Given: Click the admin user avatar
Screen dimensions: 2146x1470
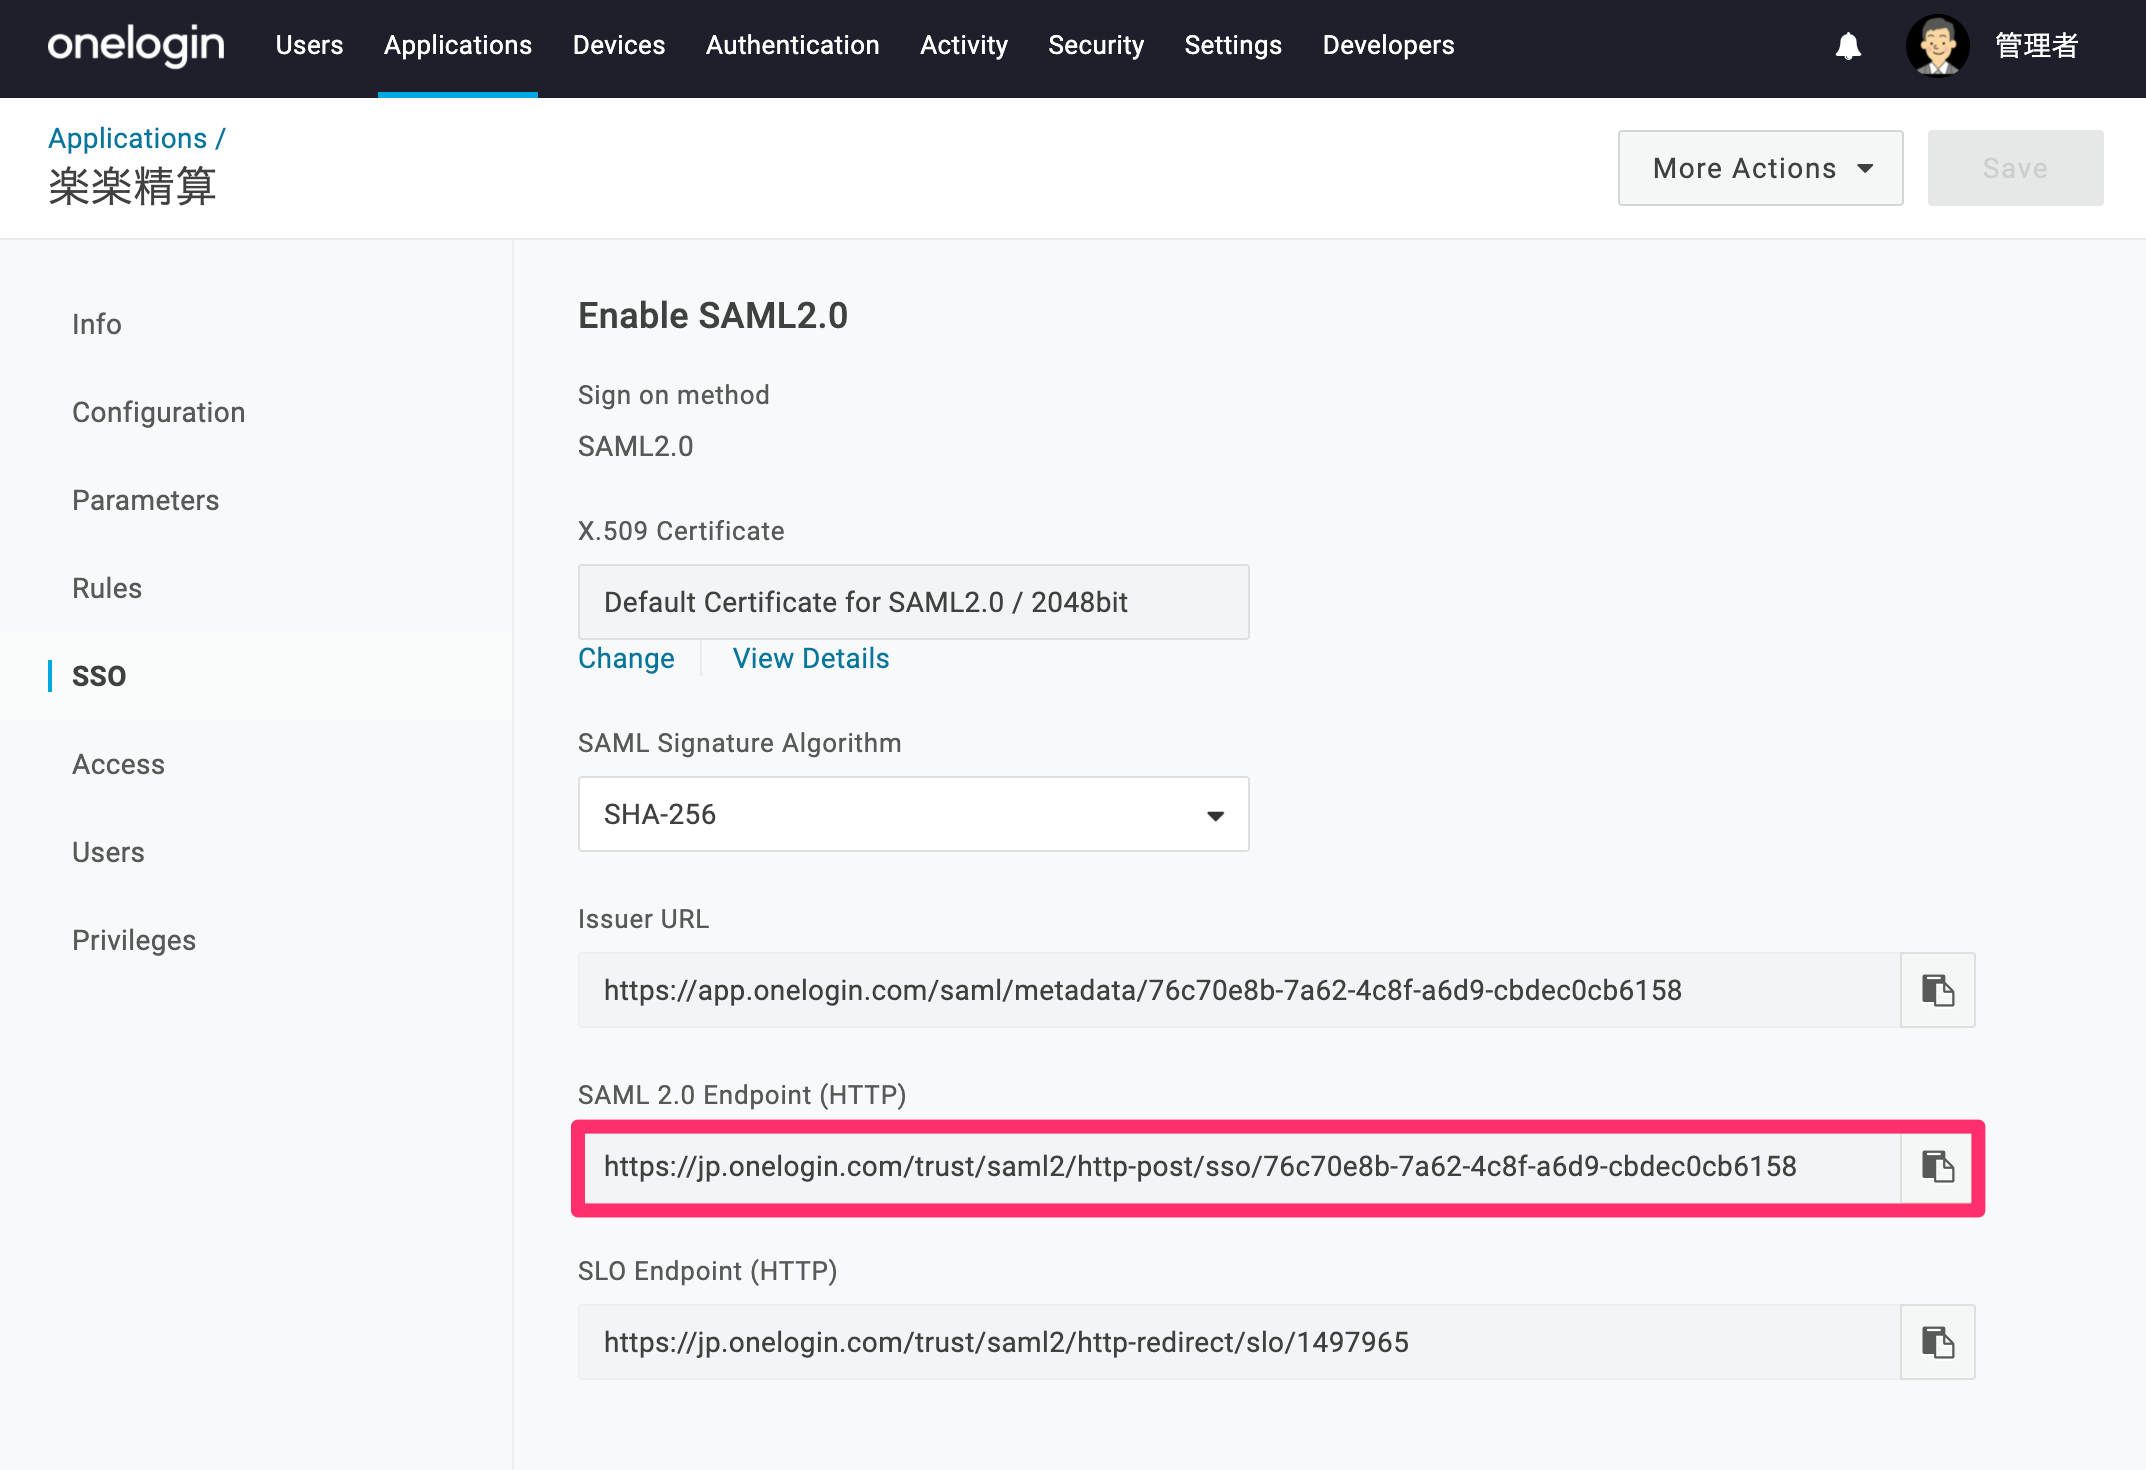Looking at the screenshot, I should [1937, 45].
